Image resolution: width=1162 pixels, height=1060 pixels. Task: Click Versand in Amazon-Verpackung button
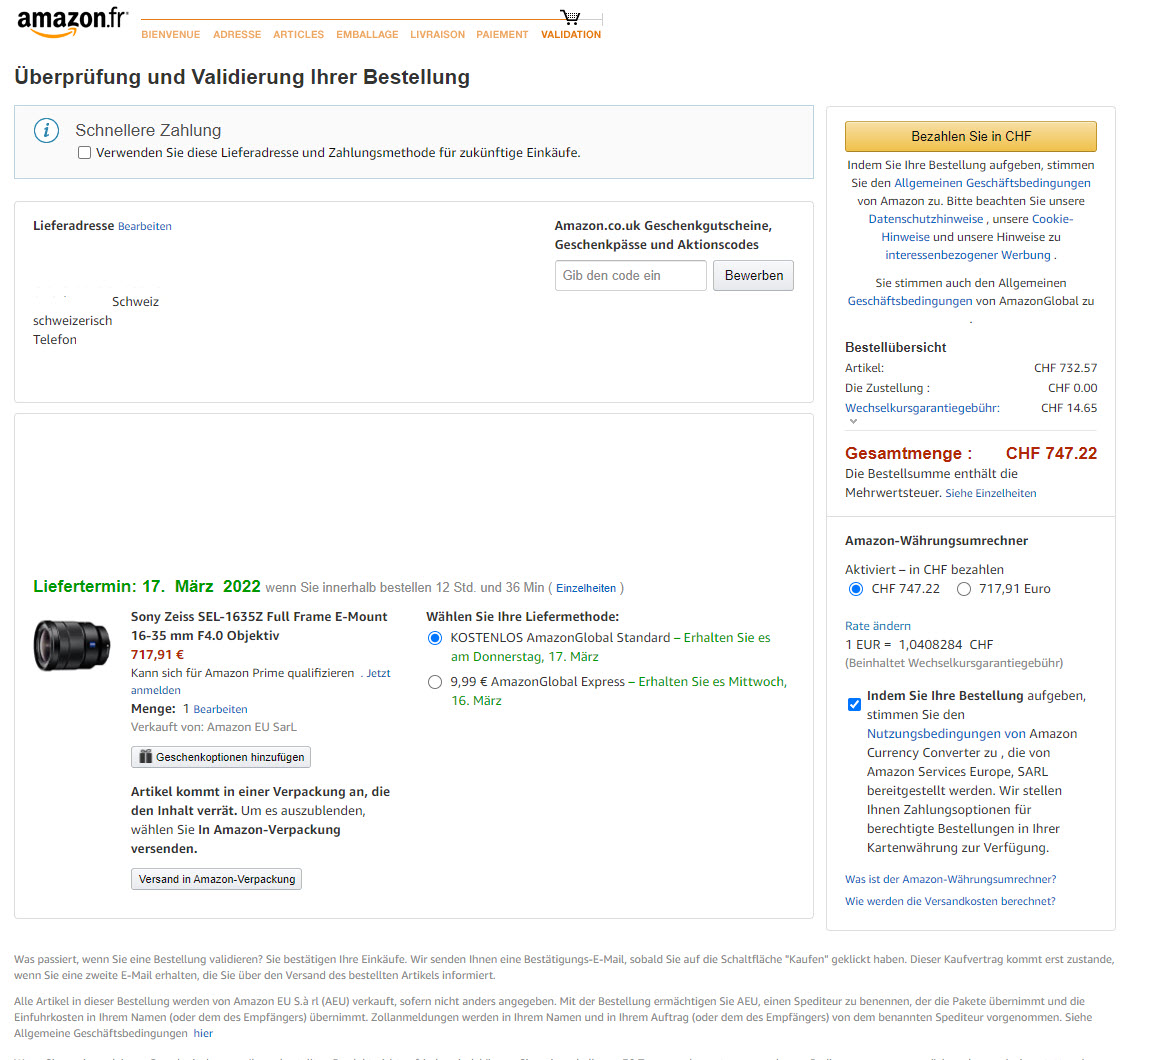pyautogui.click(x=216, y=879)
